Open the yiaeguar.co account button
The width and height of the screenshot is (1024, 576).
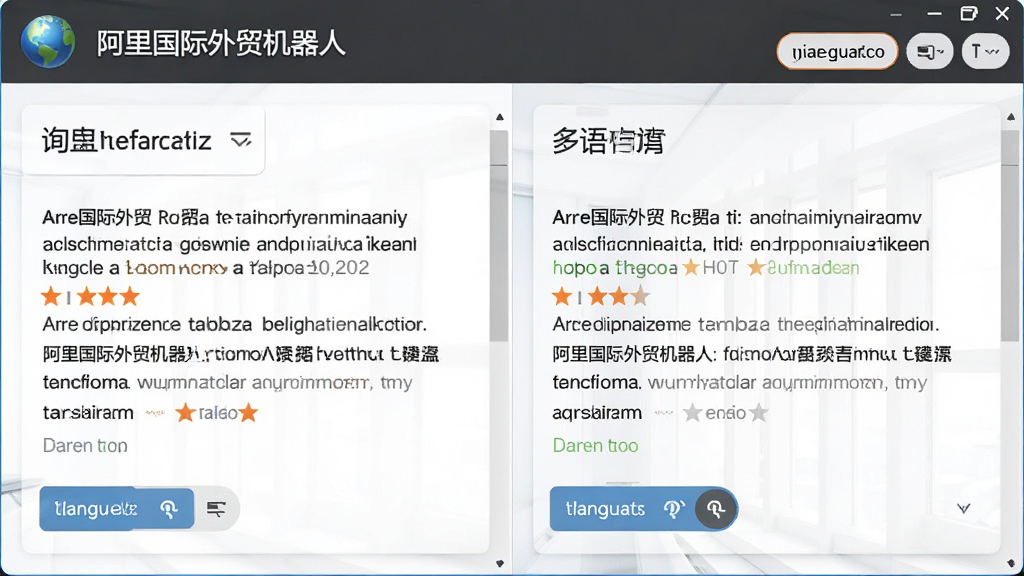(x=837, y=52)
